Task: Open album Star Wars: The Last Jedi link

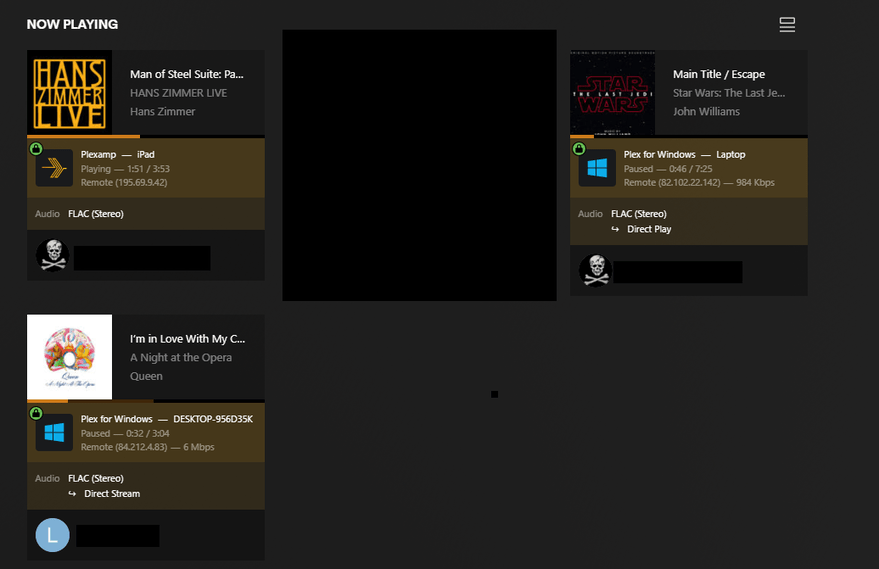Action: click(729, 93)
